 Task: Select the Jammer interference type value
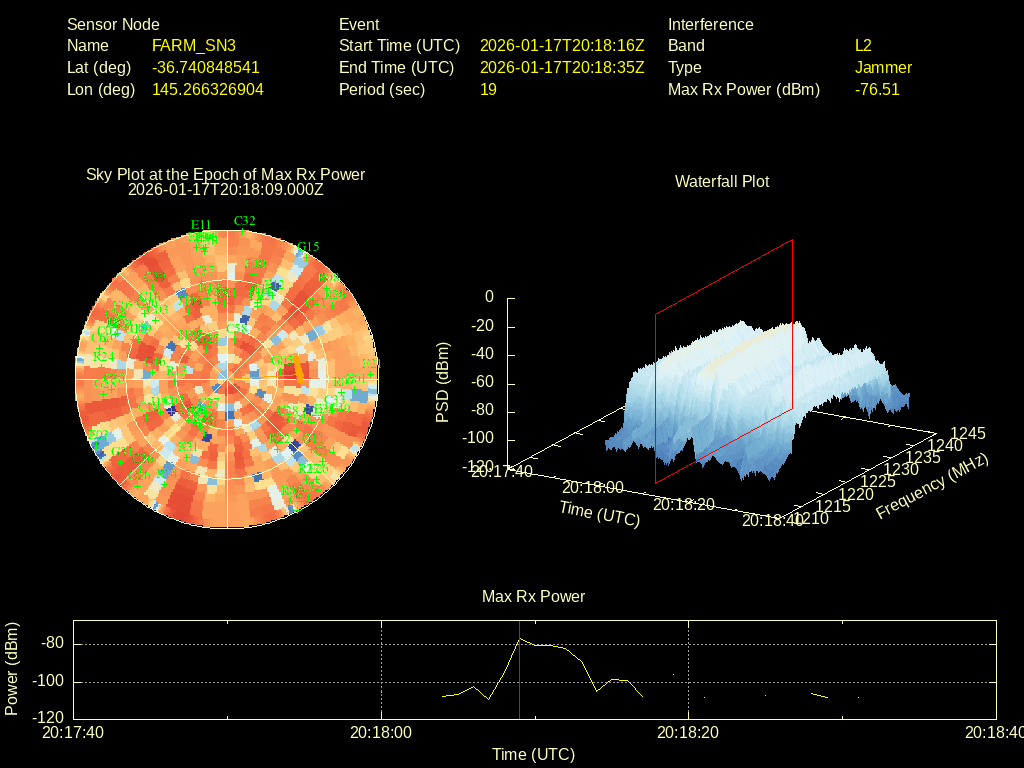pos(883,68)
